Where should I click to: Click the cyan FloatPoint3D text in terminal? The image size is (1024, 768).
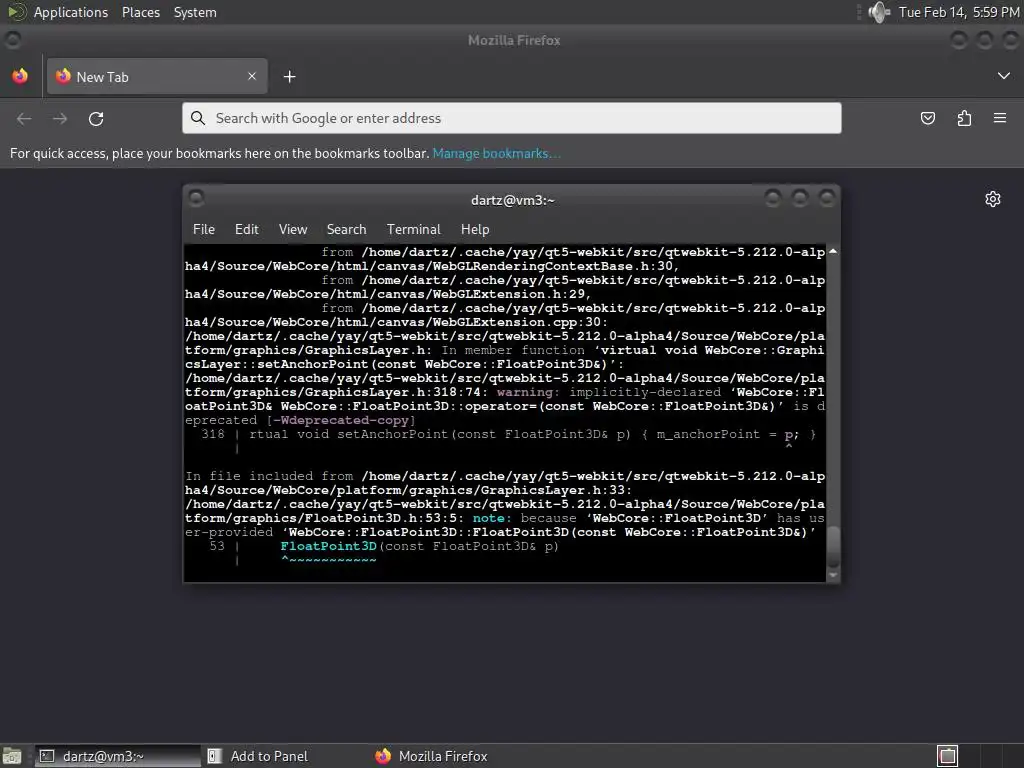[x=328, y=546]
